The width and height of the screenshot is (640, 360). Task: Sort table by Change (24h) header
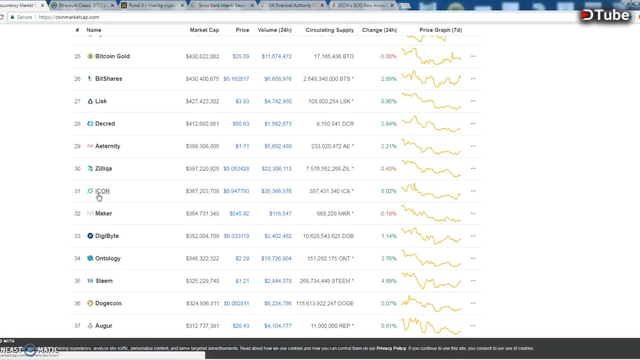click(x=379, y=30)
